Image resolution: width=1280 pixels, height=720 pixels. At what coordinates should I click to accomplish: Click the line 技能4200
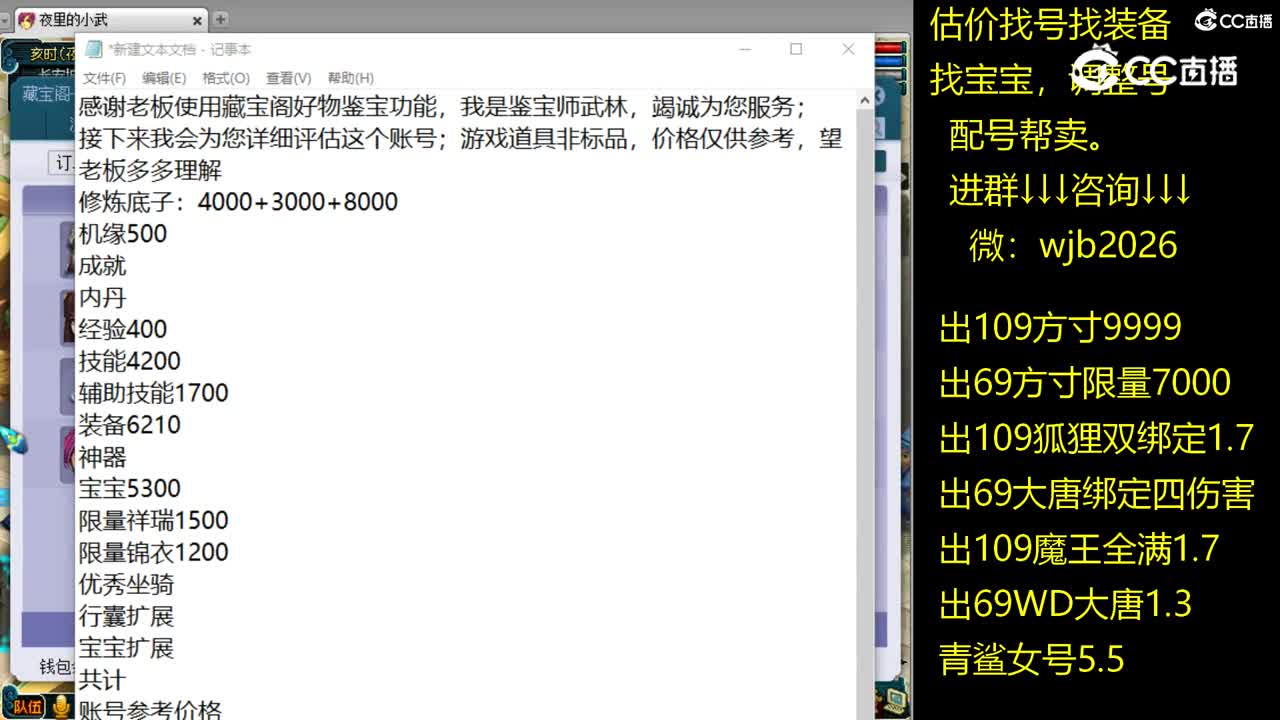coord(130,361)
